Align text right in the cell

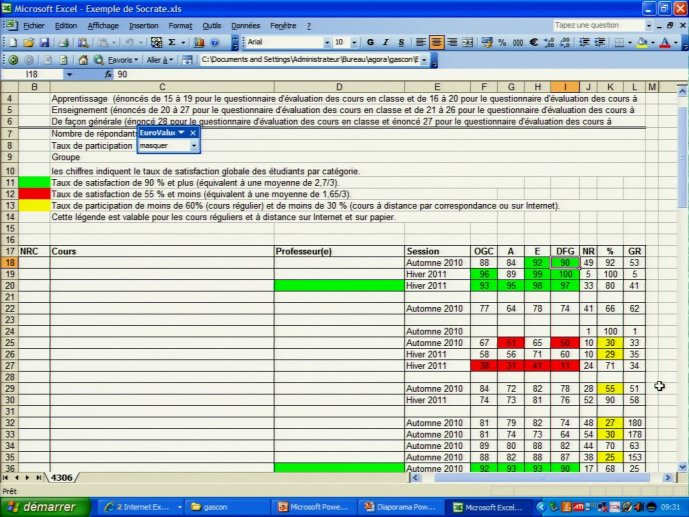pos(452,43)
